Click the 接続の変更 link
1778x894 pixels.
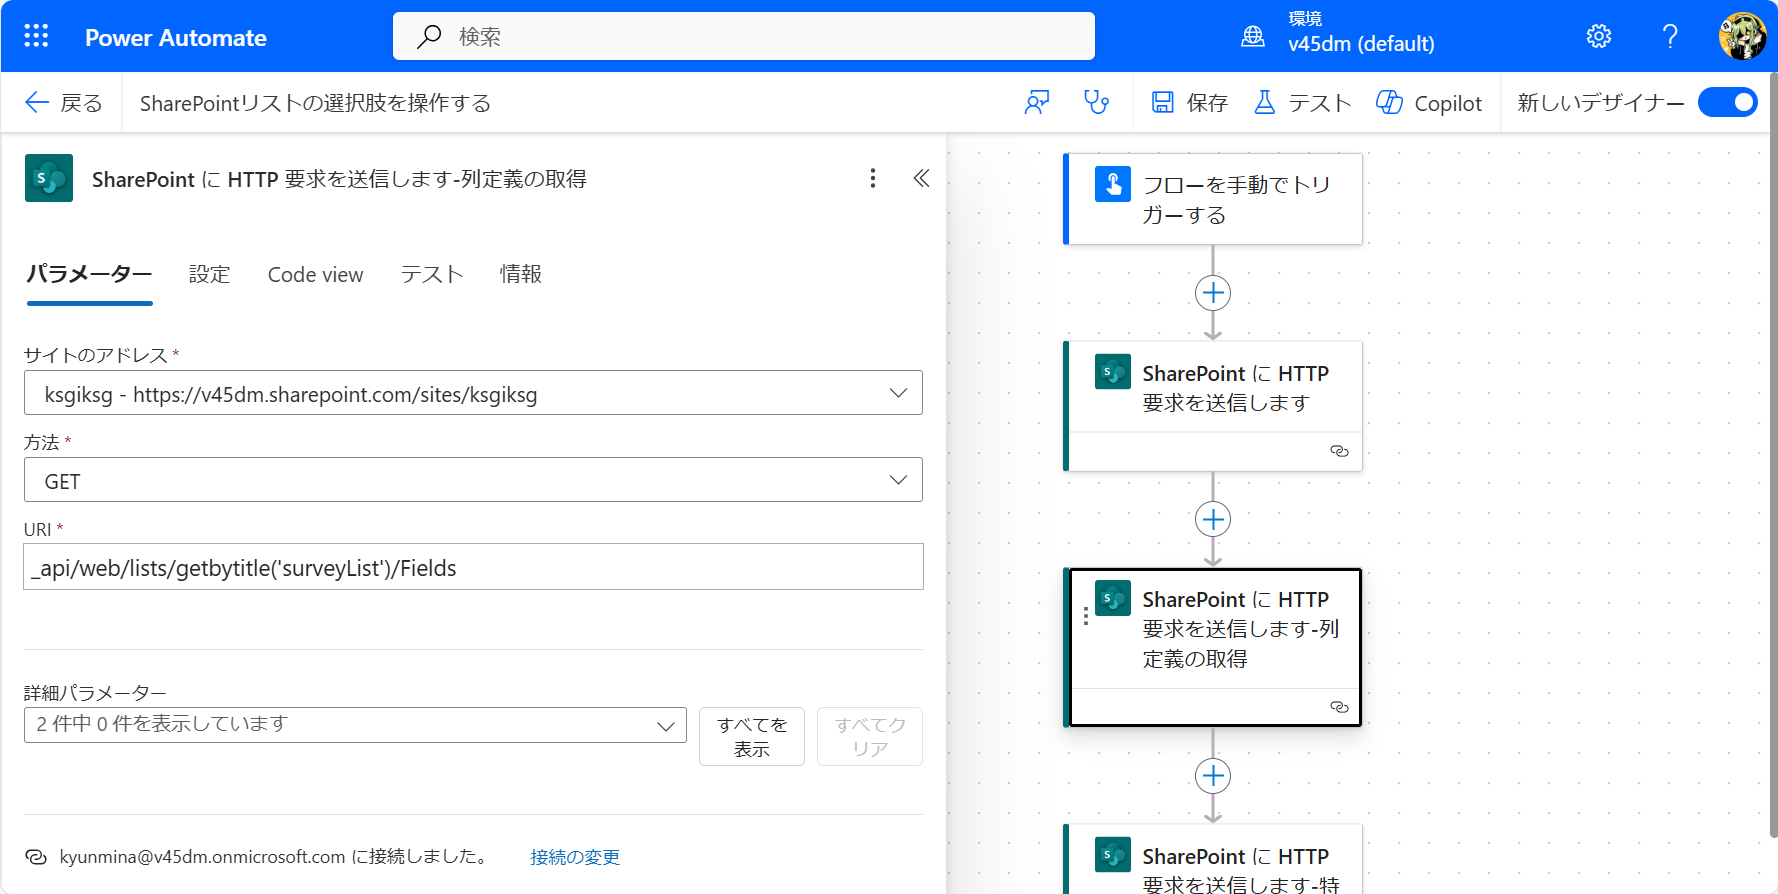click(575, 857)
